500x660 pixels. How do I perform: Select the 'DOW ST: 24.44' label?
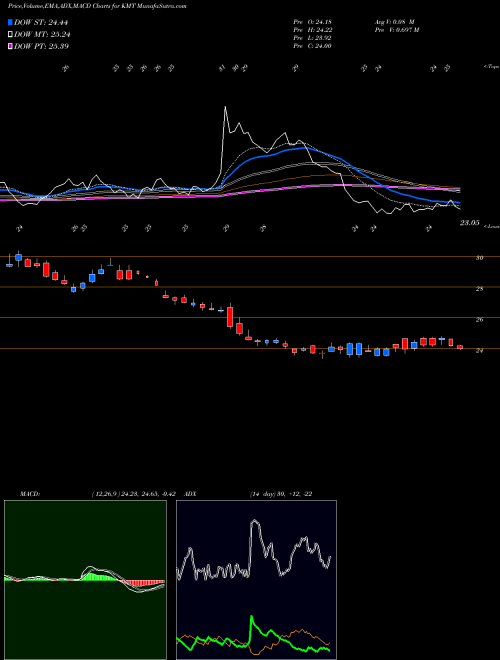41,23
